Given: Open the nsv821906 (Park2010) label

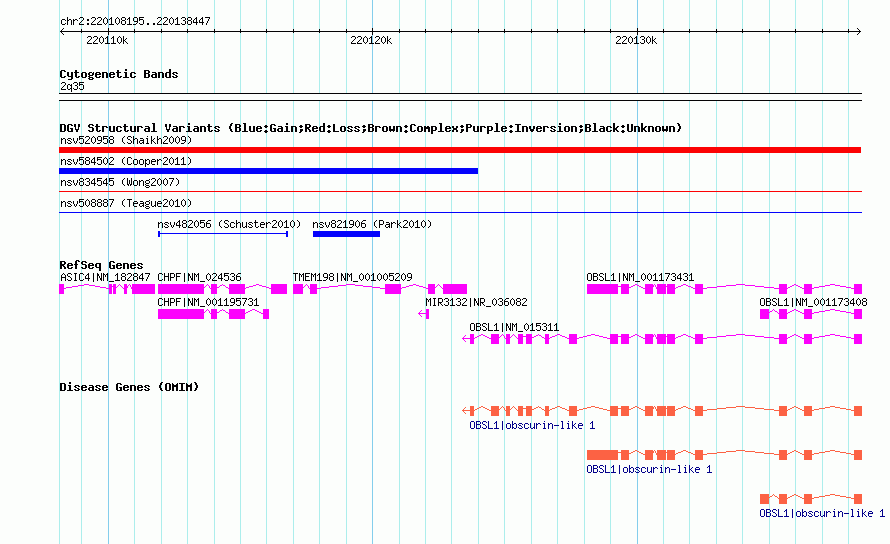Looking at the screenshot, I should click(x=372, y=224).
